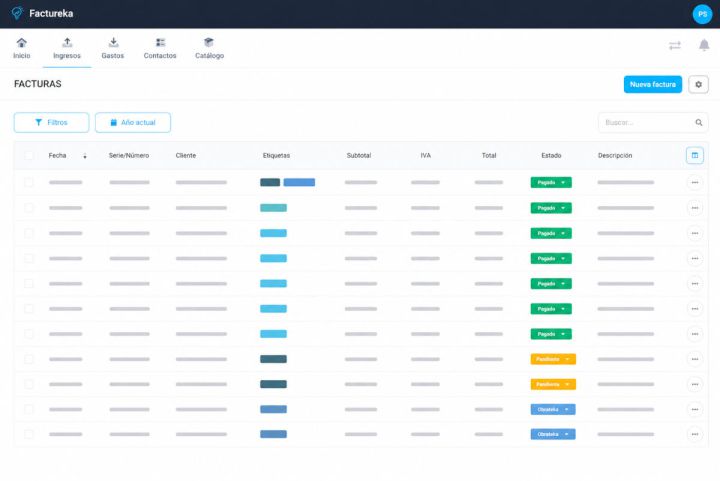Click the Nueva factura button
The image size is (720, 481).
(x=652, y=84)
